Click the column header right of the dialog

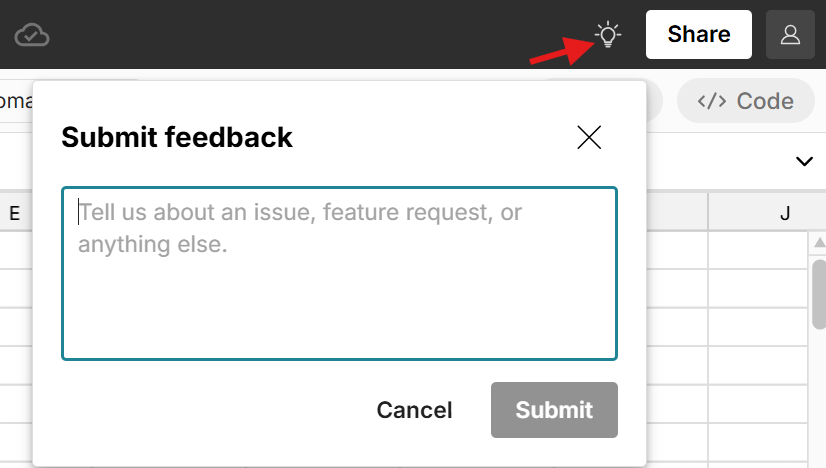pos(677,212)
